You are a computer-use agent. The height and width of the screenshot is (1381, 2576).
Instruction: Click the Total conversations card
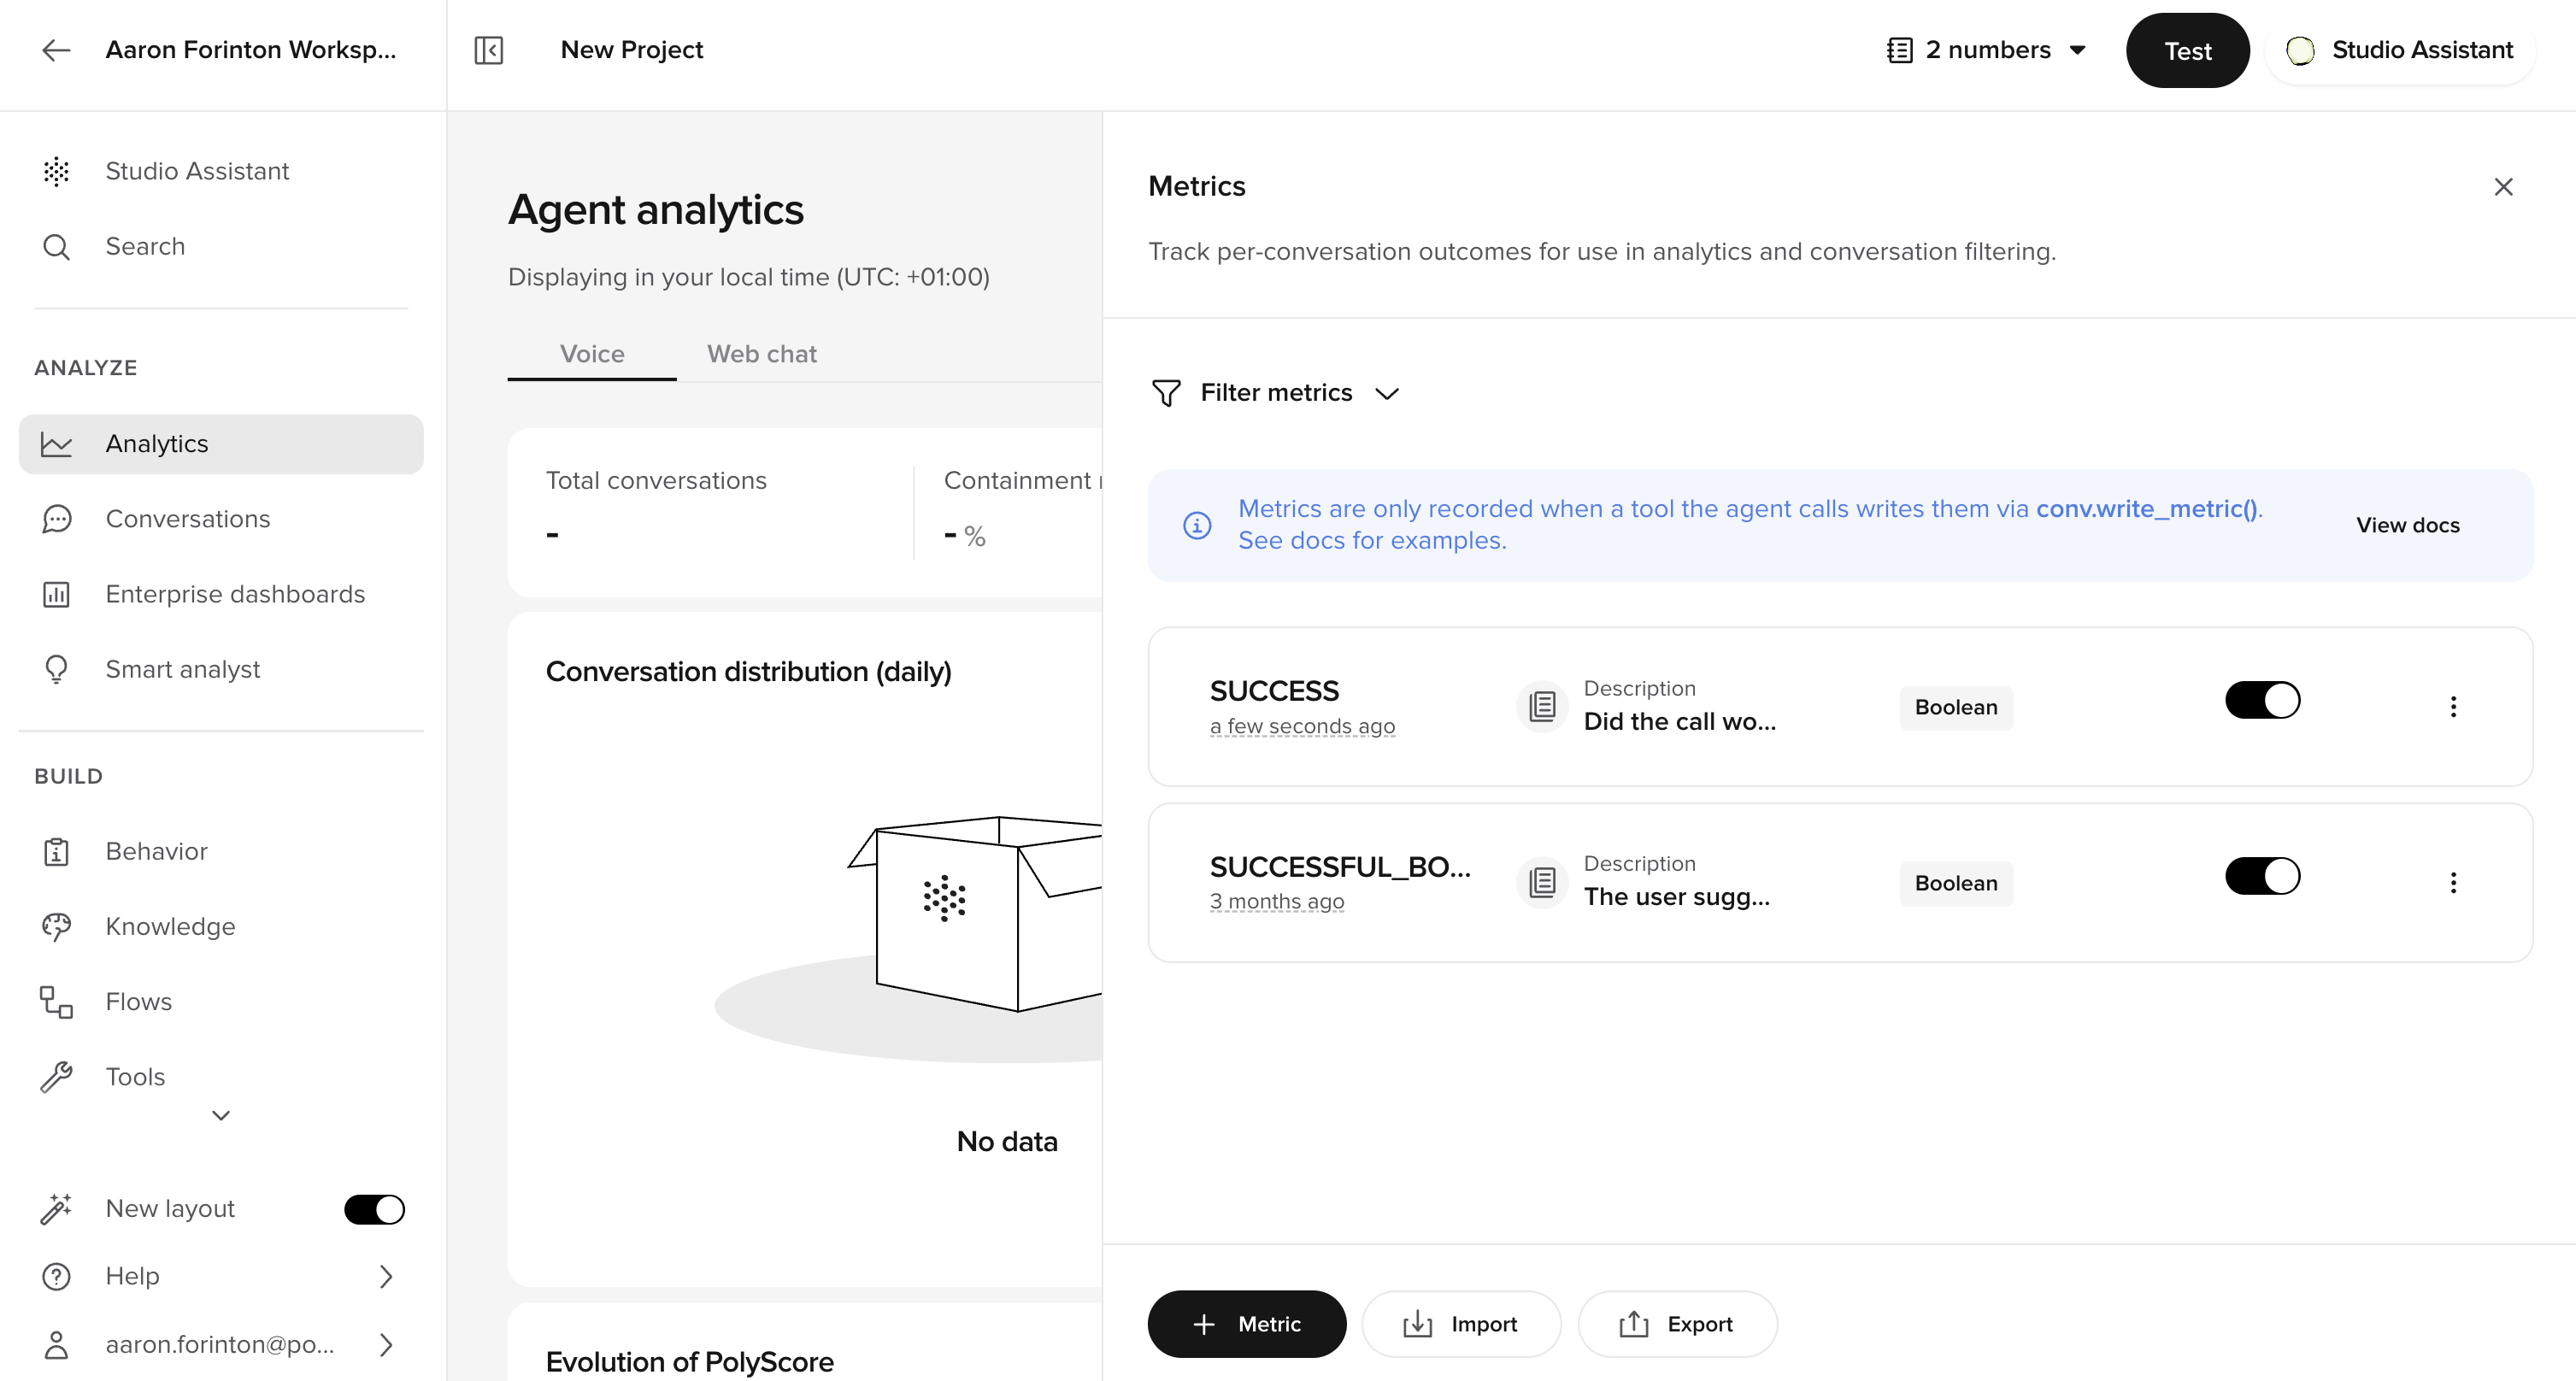710,512
